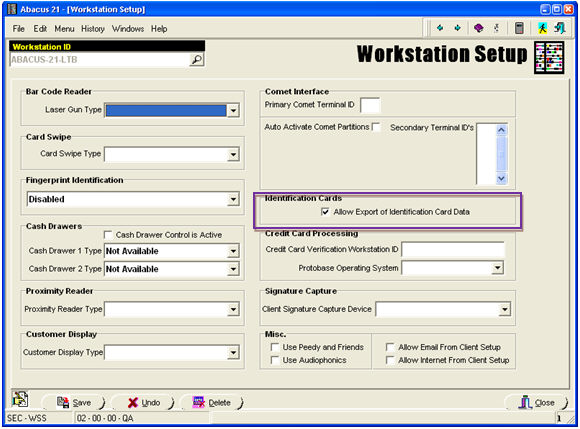The height and width of the screenshot is (429, 580).
Task: Expand Client Signature Capture Device dropdown
Action: click(505, 309)
